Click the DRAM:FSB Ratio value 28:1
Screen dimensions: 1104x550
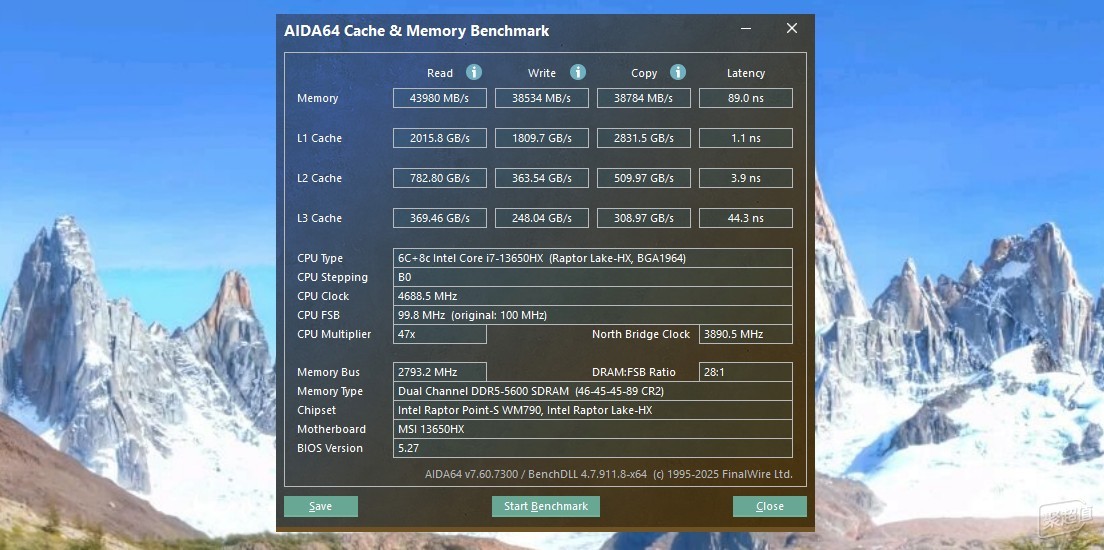(x=746, y=372)
